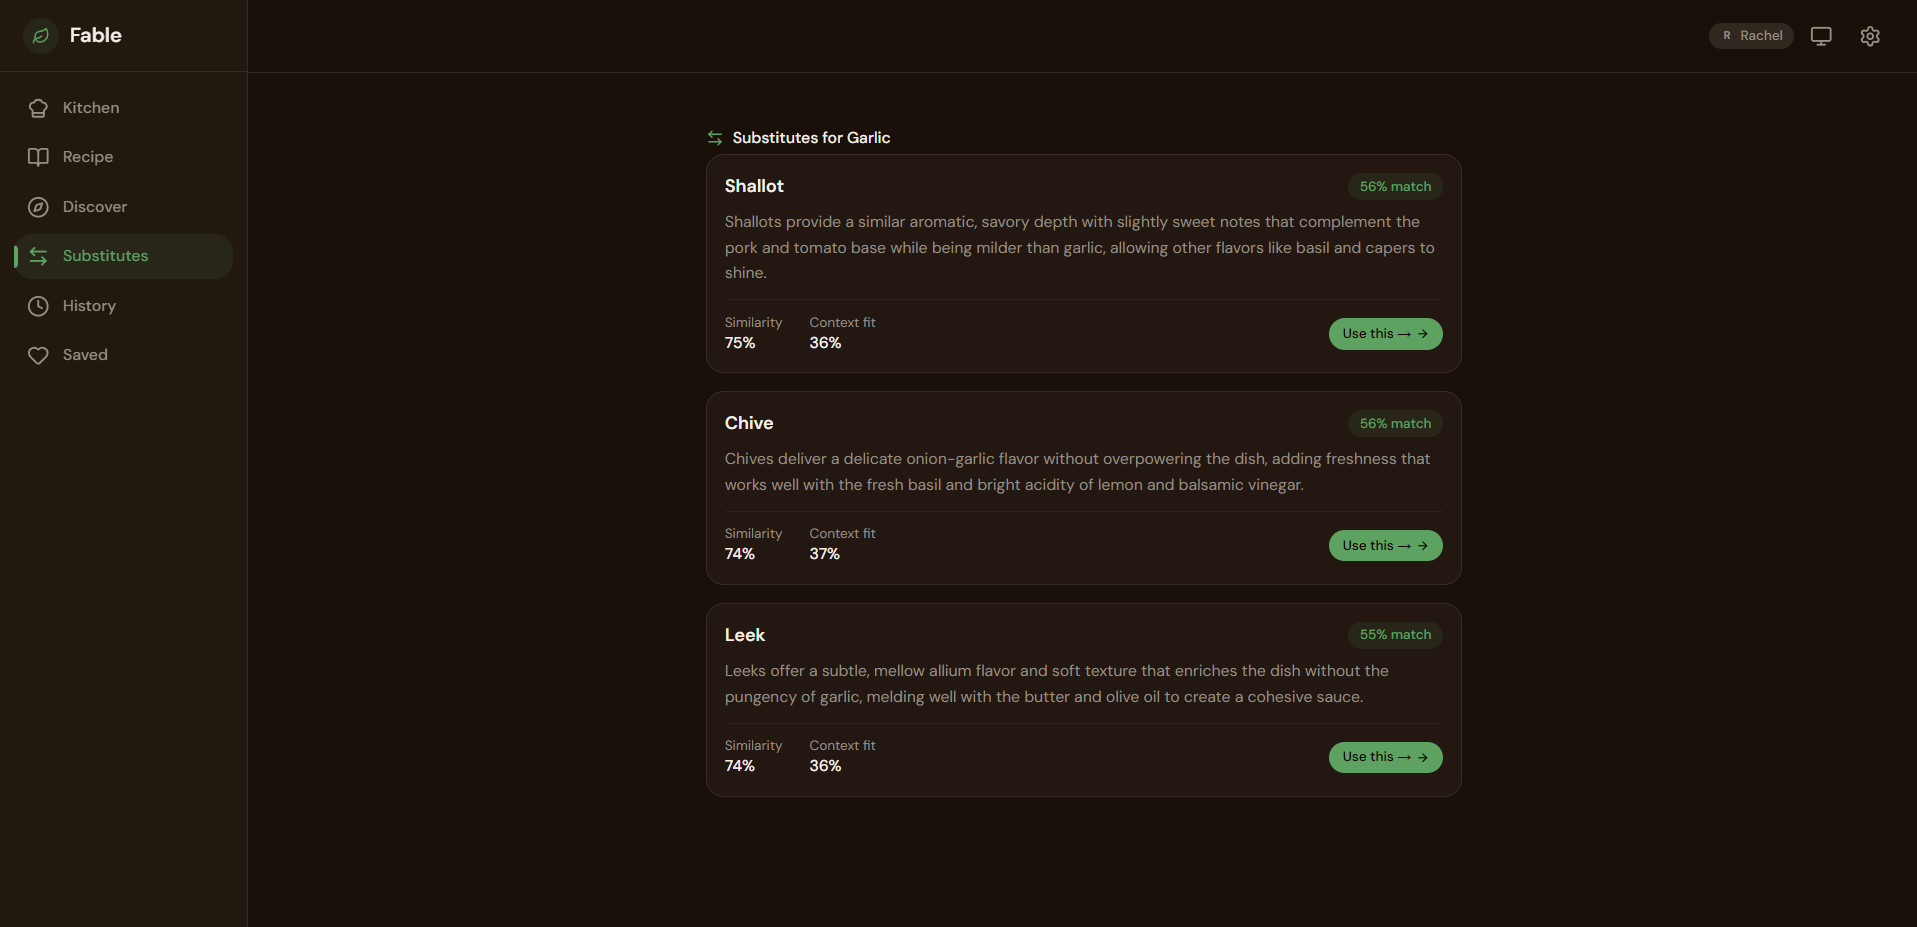The height and width of the screenshot is (927, 1917).
Task: Use this for Chive substitute
Action: [x=1385, y=546]
